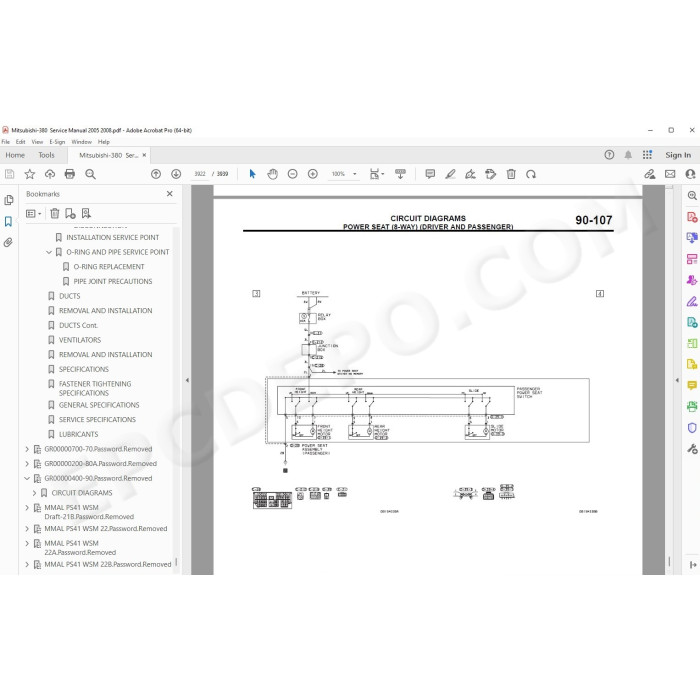
Task: Click the stamp tool icon
Action: tap(490, 174)
